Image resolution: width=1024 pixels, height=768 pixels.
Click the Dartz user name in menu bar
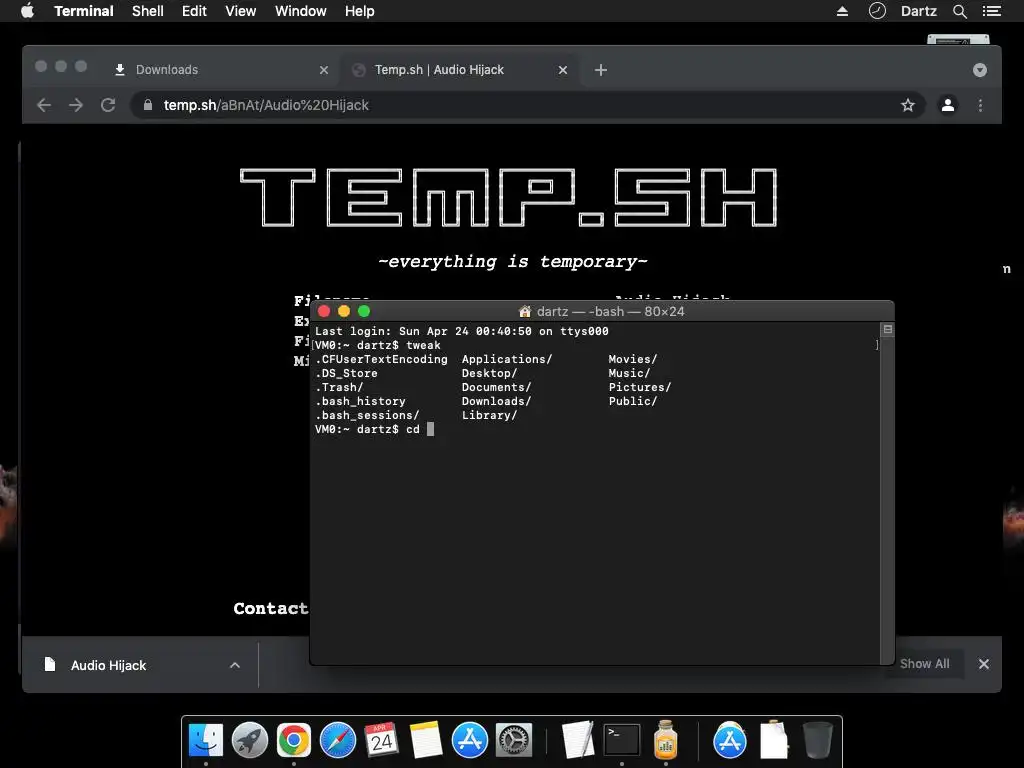coord(918,11)
